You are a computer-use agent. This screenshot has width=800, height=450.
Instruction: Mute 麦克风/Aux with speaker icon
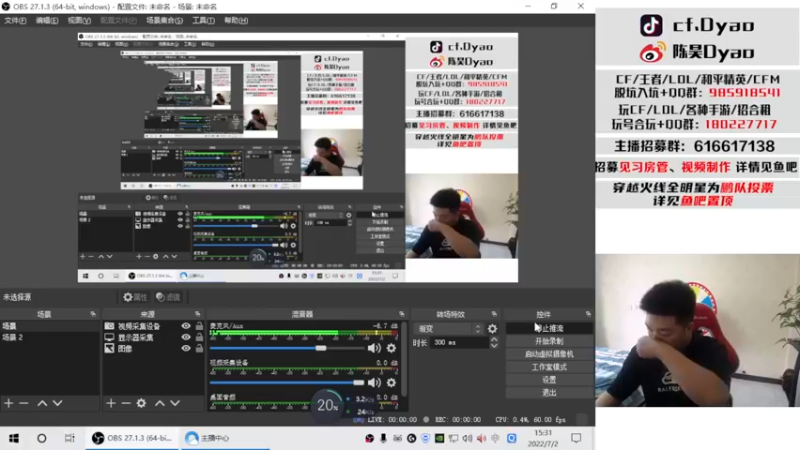click(374, 348)
